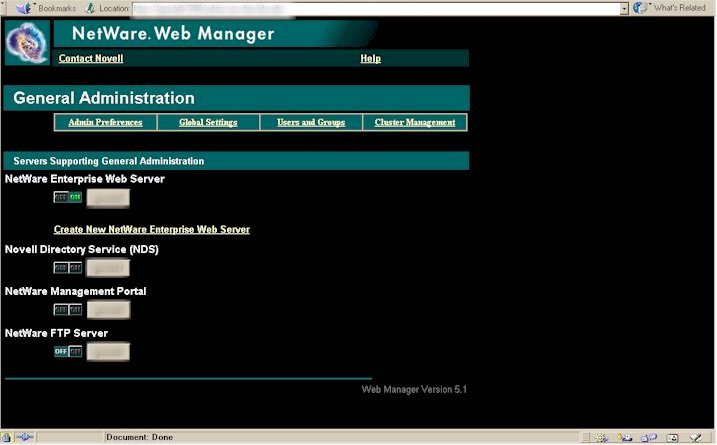The image size is (717, 445).
Task: Click OFF for NetWare FTP Server
Action: pos(61,351)
